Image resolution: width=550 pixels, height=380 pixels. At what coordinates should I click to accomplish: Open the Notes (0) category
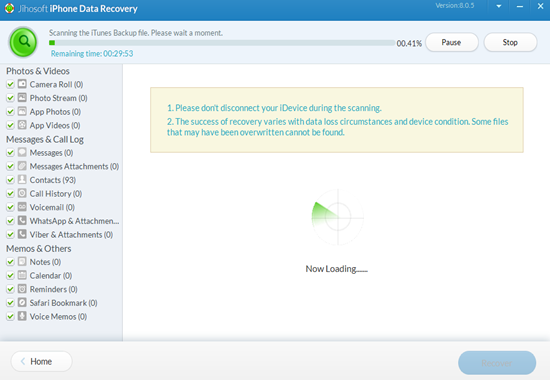click(x=45, y=262)
